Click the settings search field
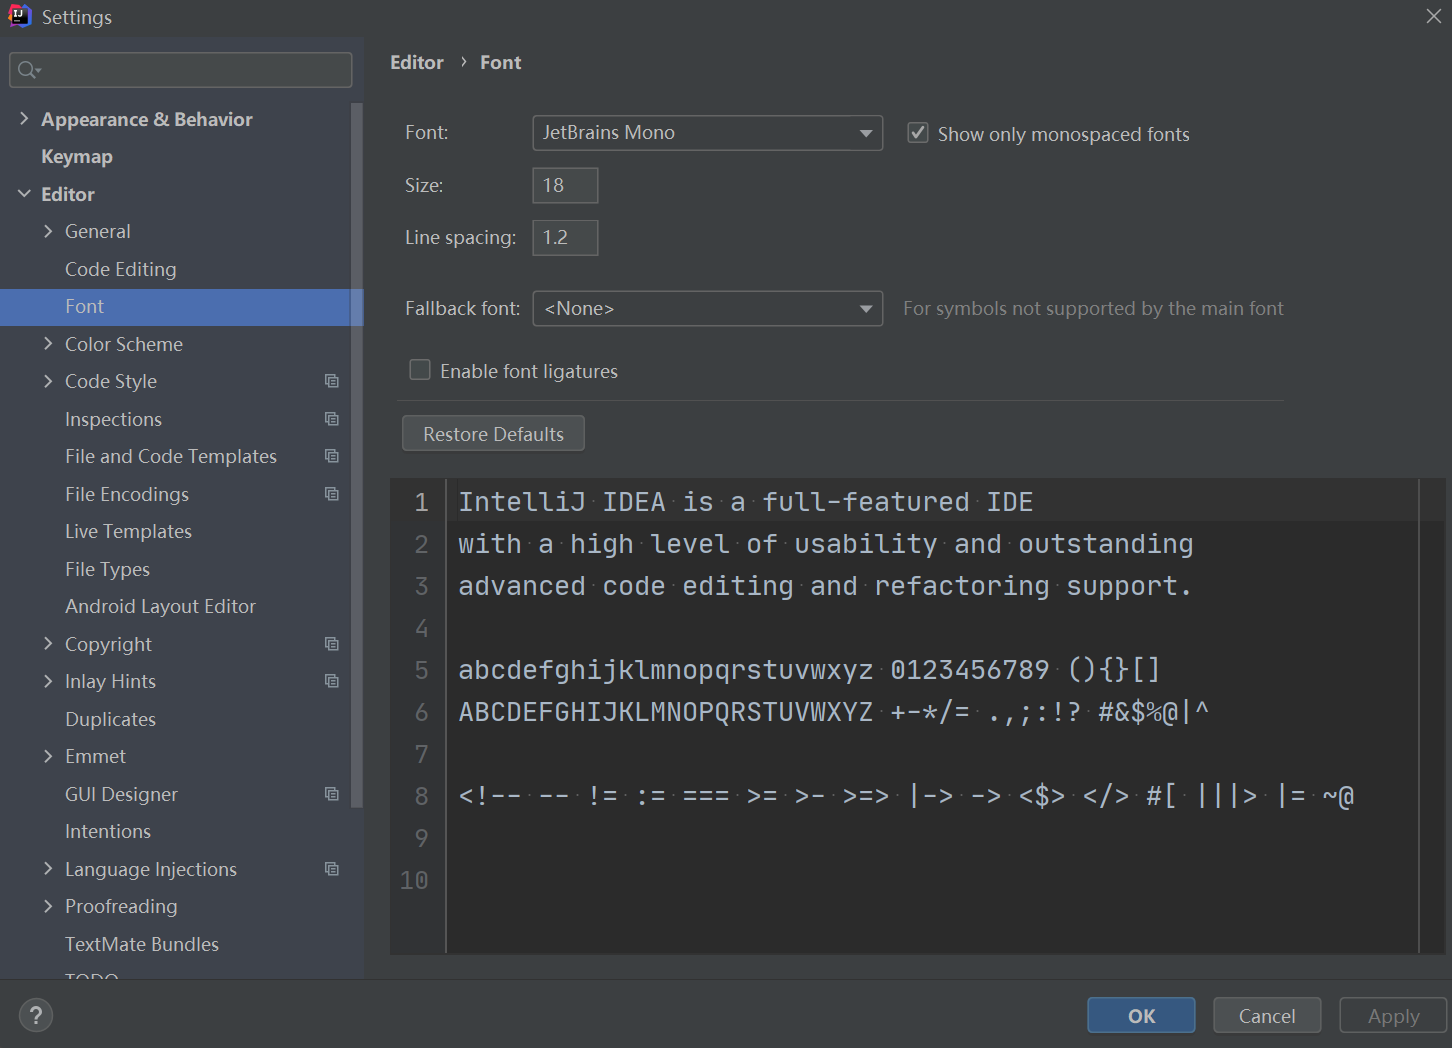This screenshot has width=1452, height=1048. coord(181,70)
